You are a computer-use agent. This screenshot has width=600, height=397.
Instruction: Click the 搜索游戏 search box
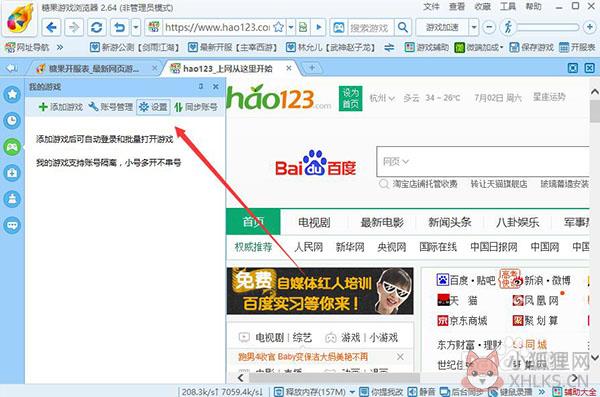point(370,28)
